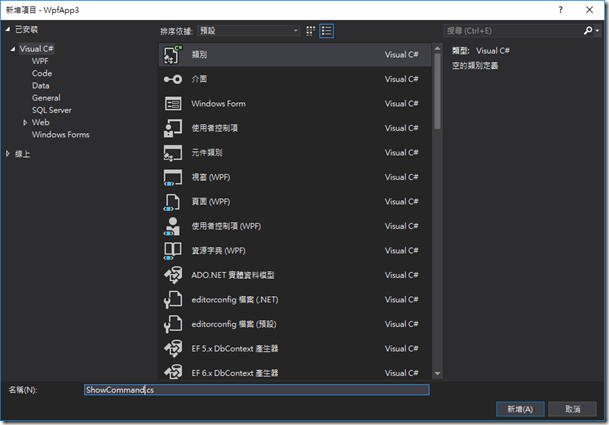Select the General category
The height and width of the screenshot is (425, 609).
pyautogui.click(x=46, y=98)
